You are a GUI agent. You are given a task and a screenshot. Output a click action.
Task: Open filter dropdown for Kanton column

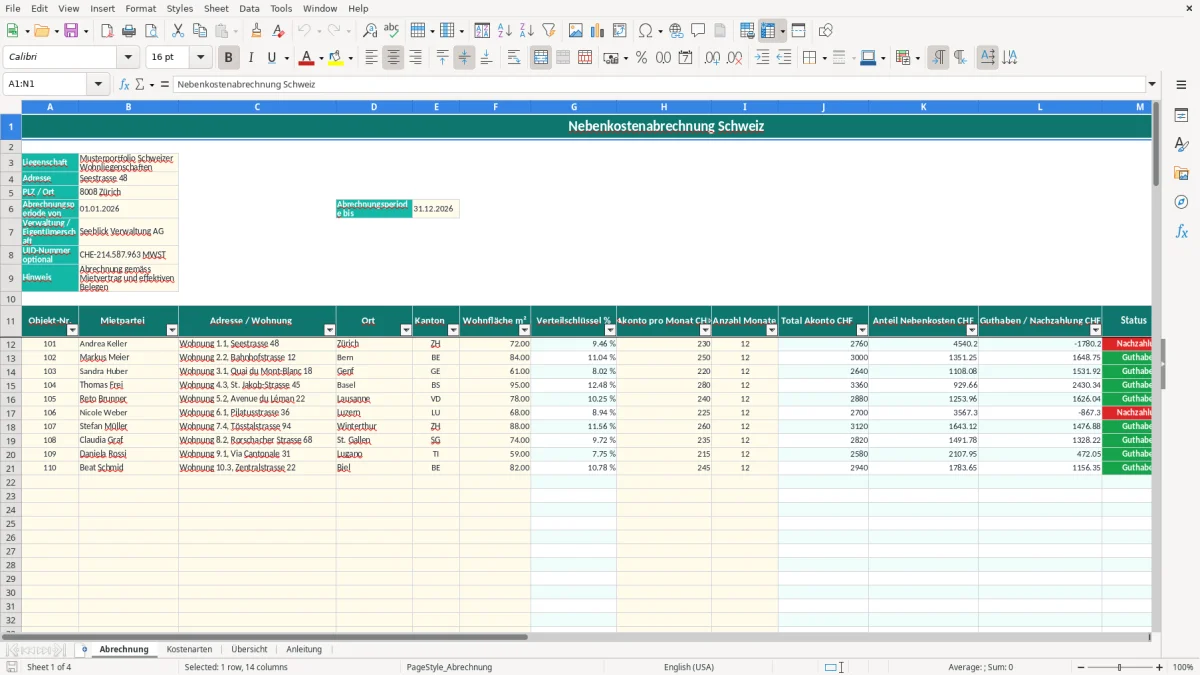coord(451,329)
